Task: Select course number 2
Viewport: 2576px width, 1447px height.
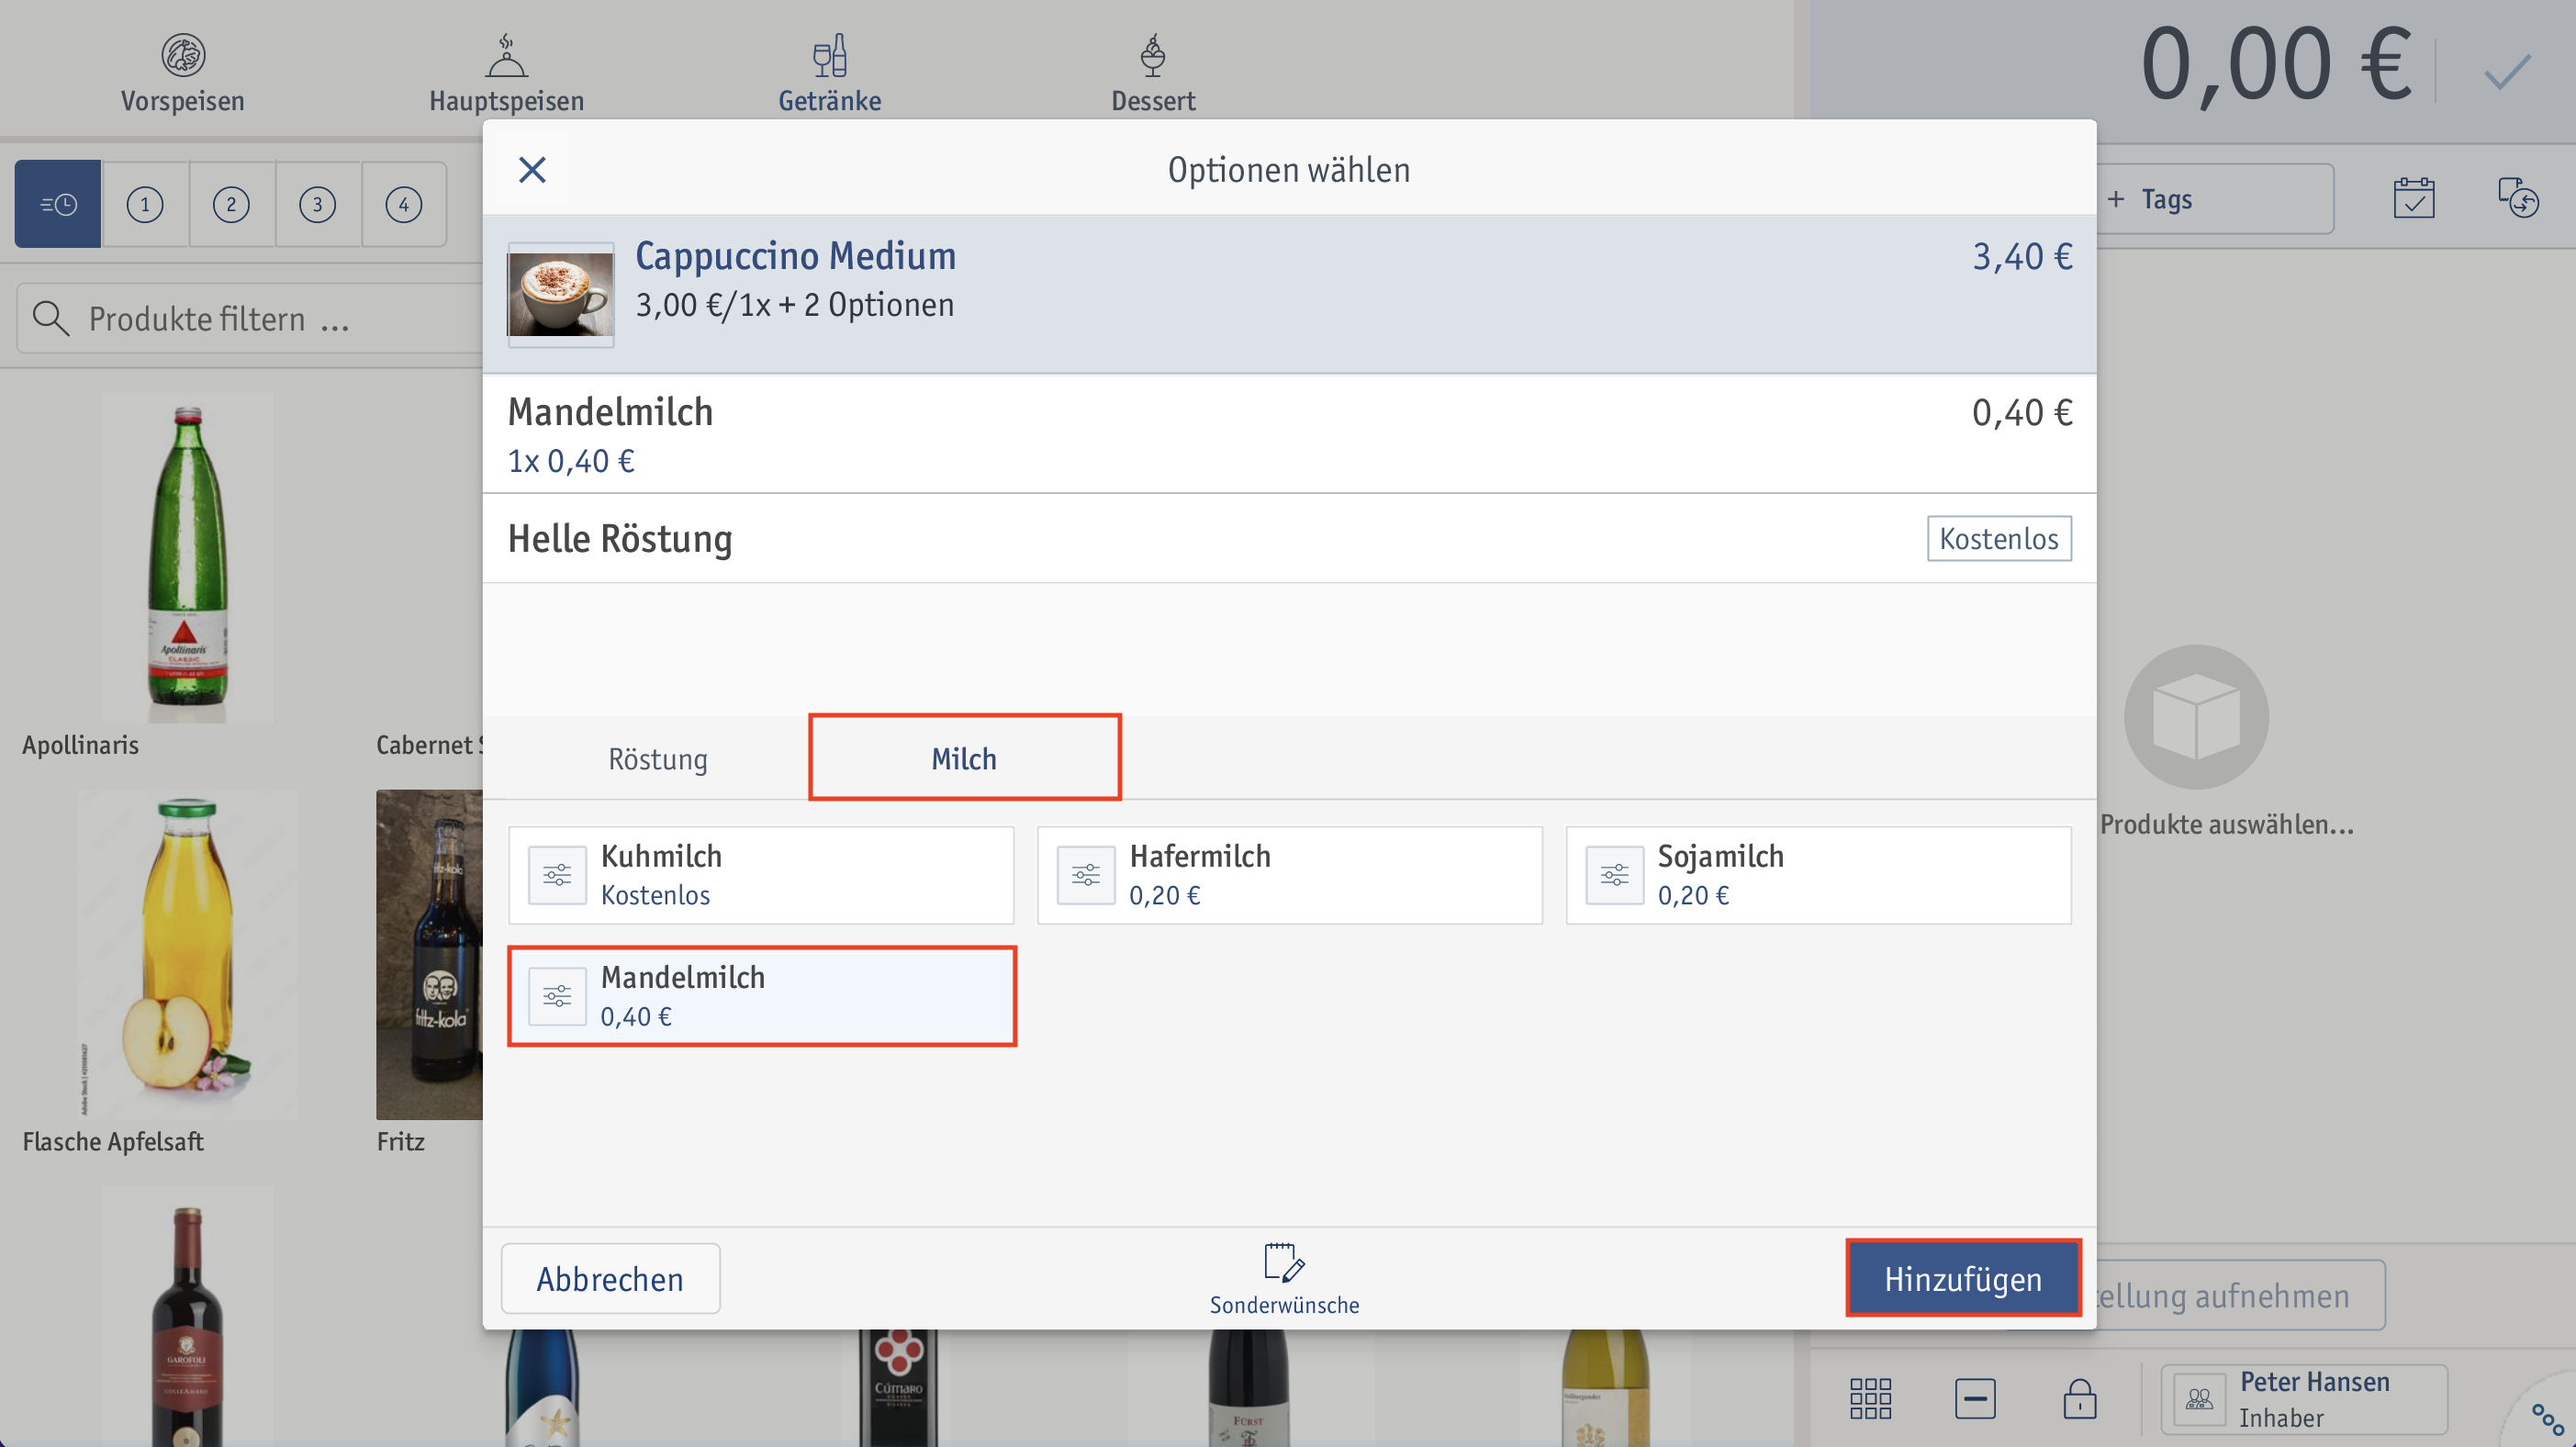Action: 231,204
